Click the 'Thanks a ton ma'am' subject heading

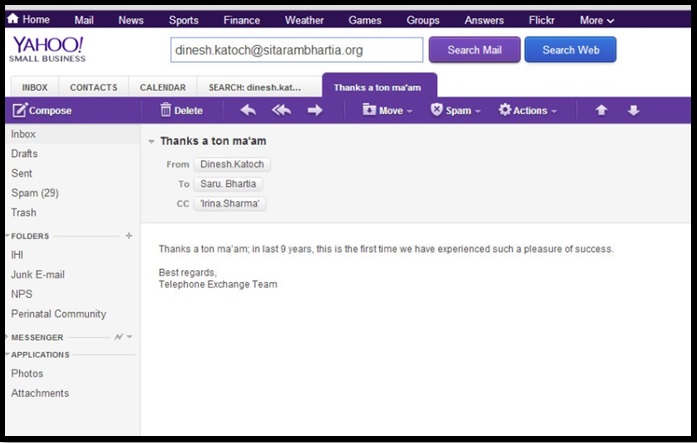pos(213,141)
